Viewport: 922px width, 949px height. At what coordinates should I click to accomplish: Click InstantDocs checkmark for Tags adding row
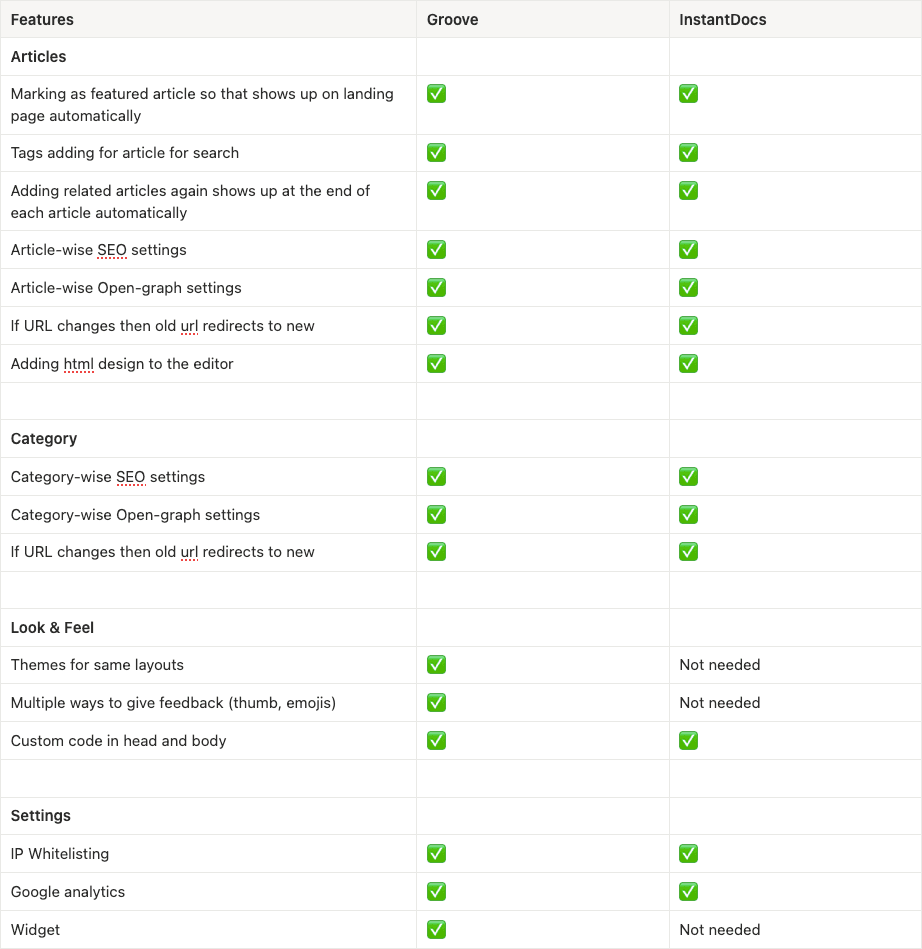point(688,153)
